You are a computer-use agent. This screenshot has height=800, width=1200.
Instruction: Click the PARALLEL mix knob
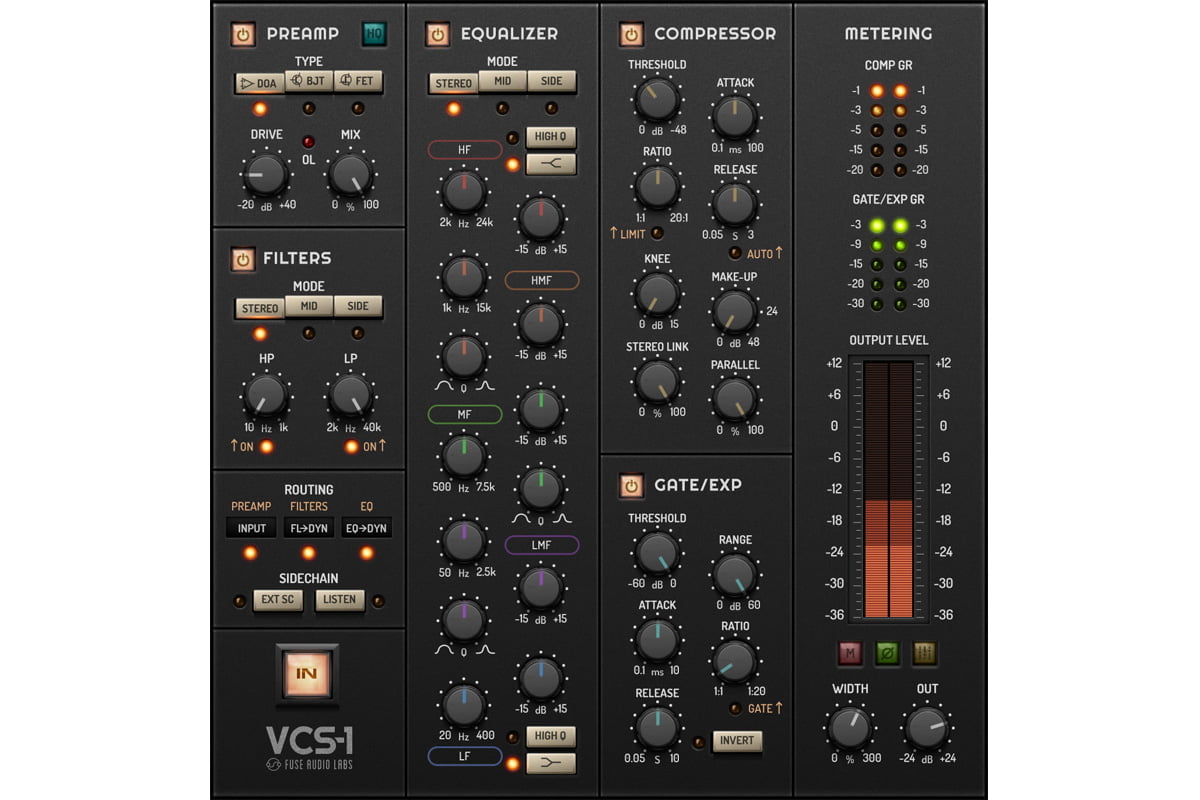(x=735, y=400)
